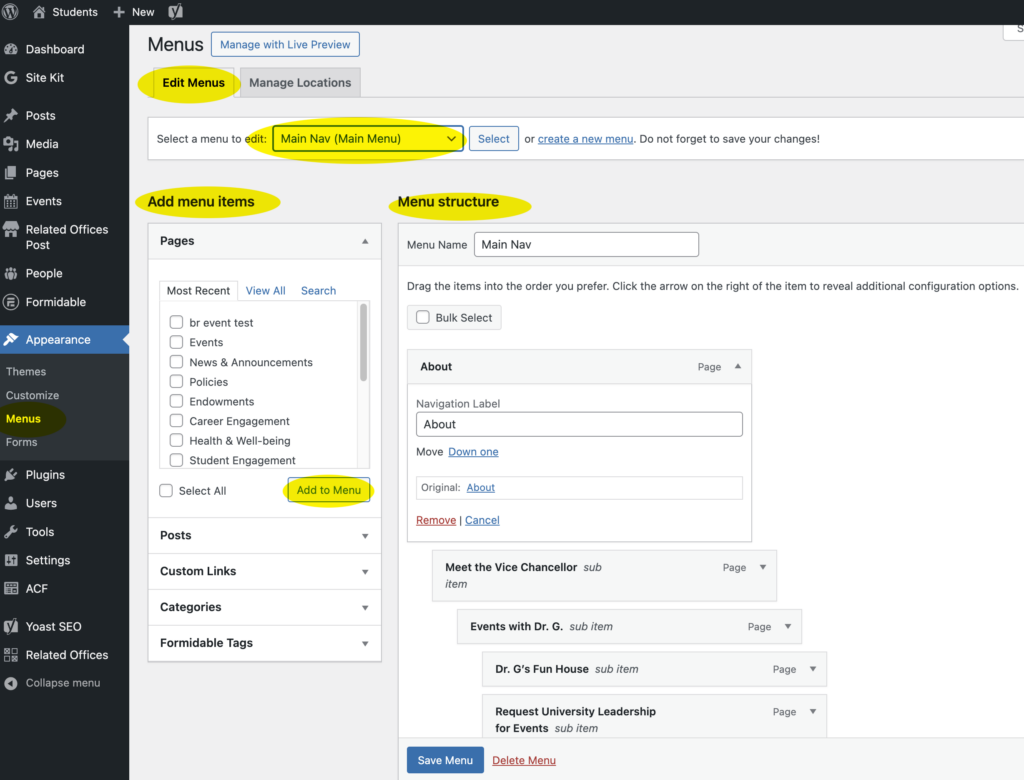Viewport: 1024px width, 780px height.
Task: Open the Main Nav menu dropdown
Action: pos(367,139)
